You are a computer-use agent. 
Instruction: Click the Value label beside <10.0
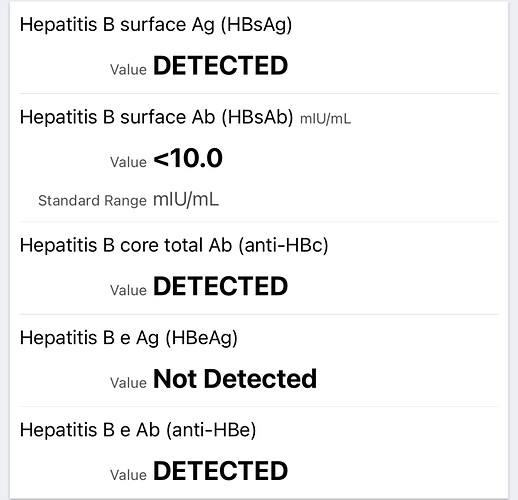(x=128, y=162)
